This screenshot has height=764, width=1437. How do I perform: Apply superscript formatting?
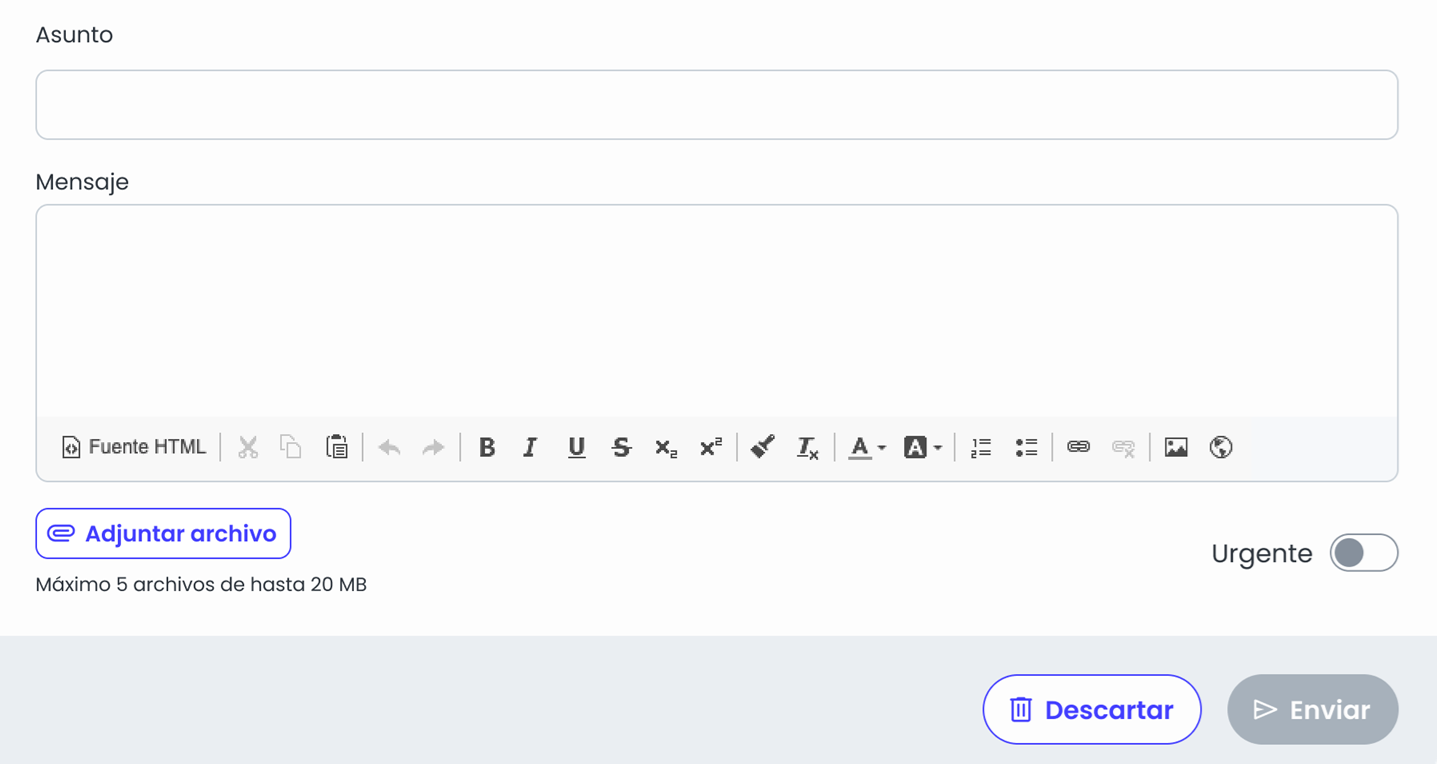(710, 447)
